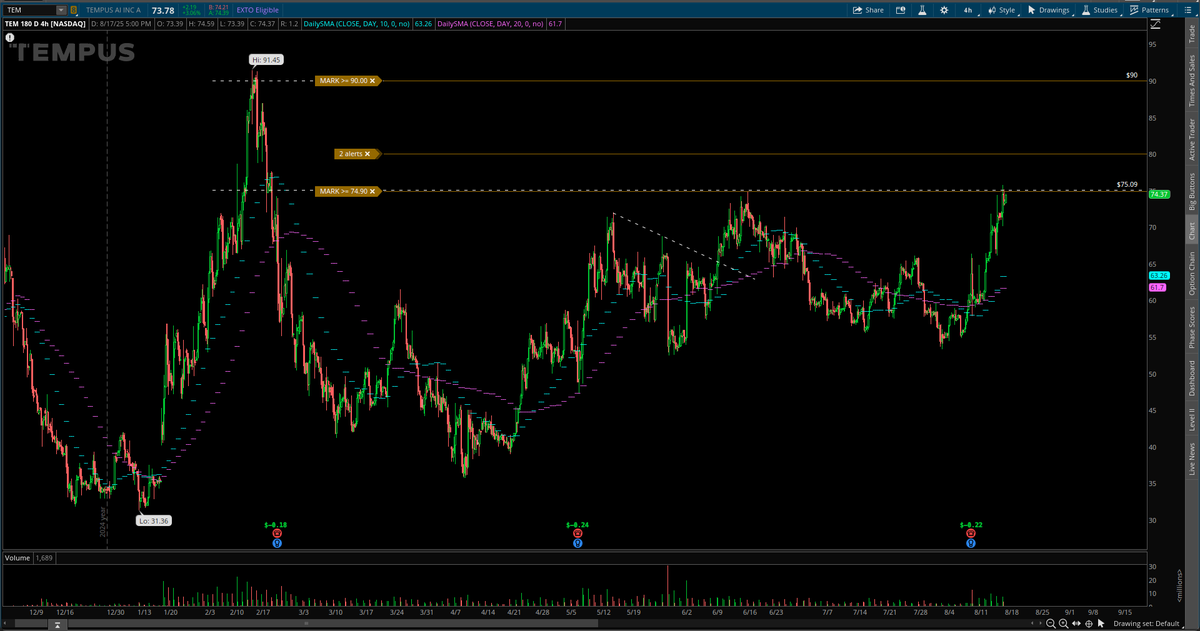Viewport: 1200px width, 631px height.
Task: Click the crosshair cursor icon in bottom bar
Action: coord(1088,624)
